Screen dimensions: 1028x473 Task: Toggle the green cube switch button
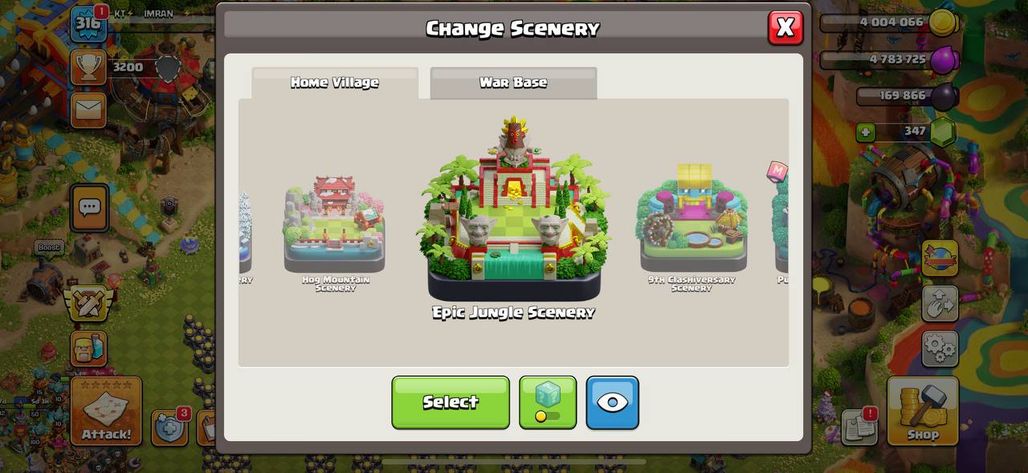pos(547,402)
